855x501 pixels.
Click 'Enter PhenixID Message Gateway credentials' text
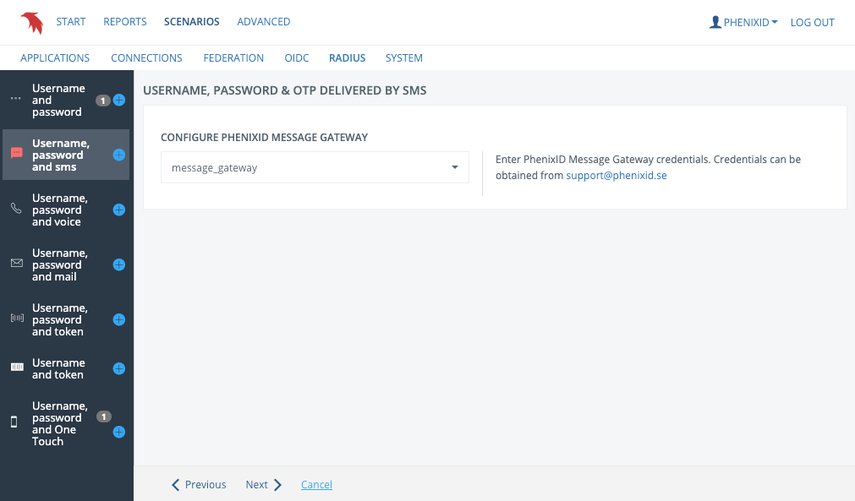pyautogui.click(x=601, y=160)
